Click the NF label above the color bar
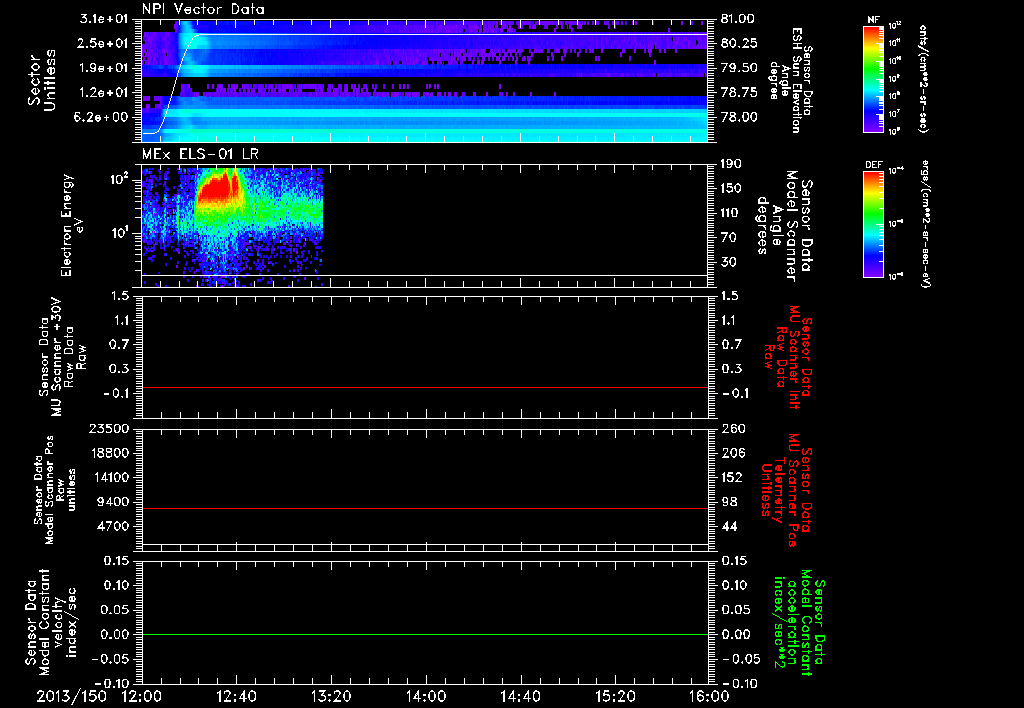This screenshot has width=1024, height=708. click(873, 20)
